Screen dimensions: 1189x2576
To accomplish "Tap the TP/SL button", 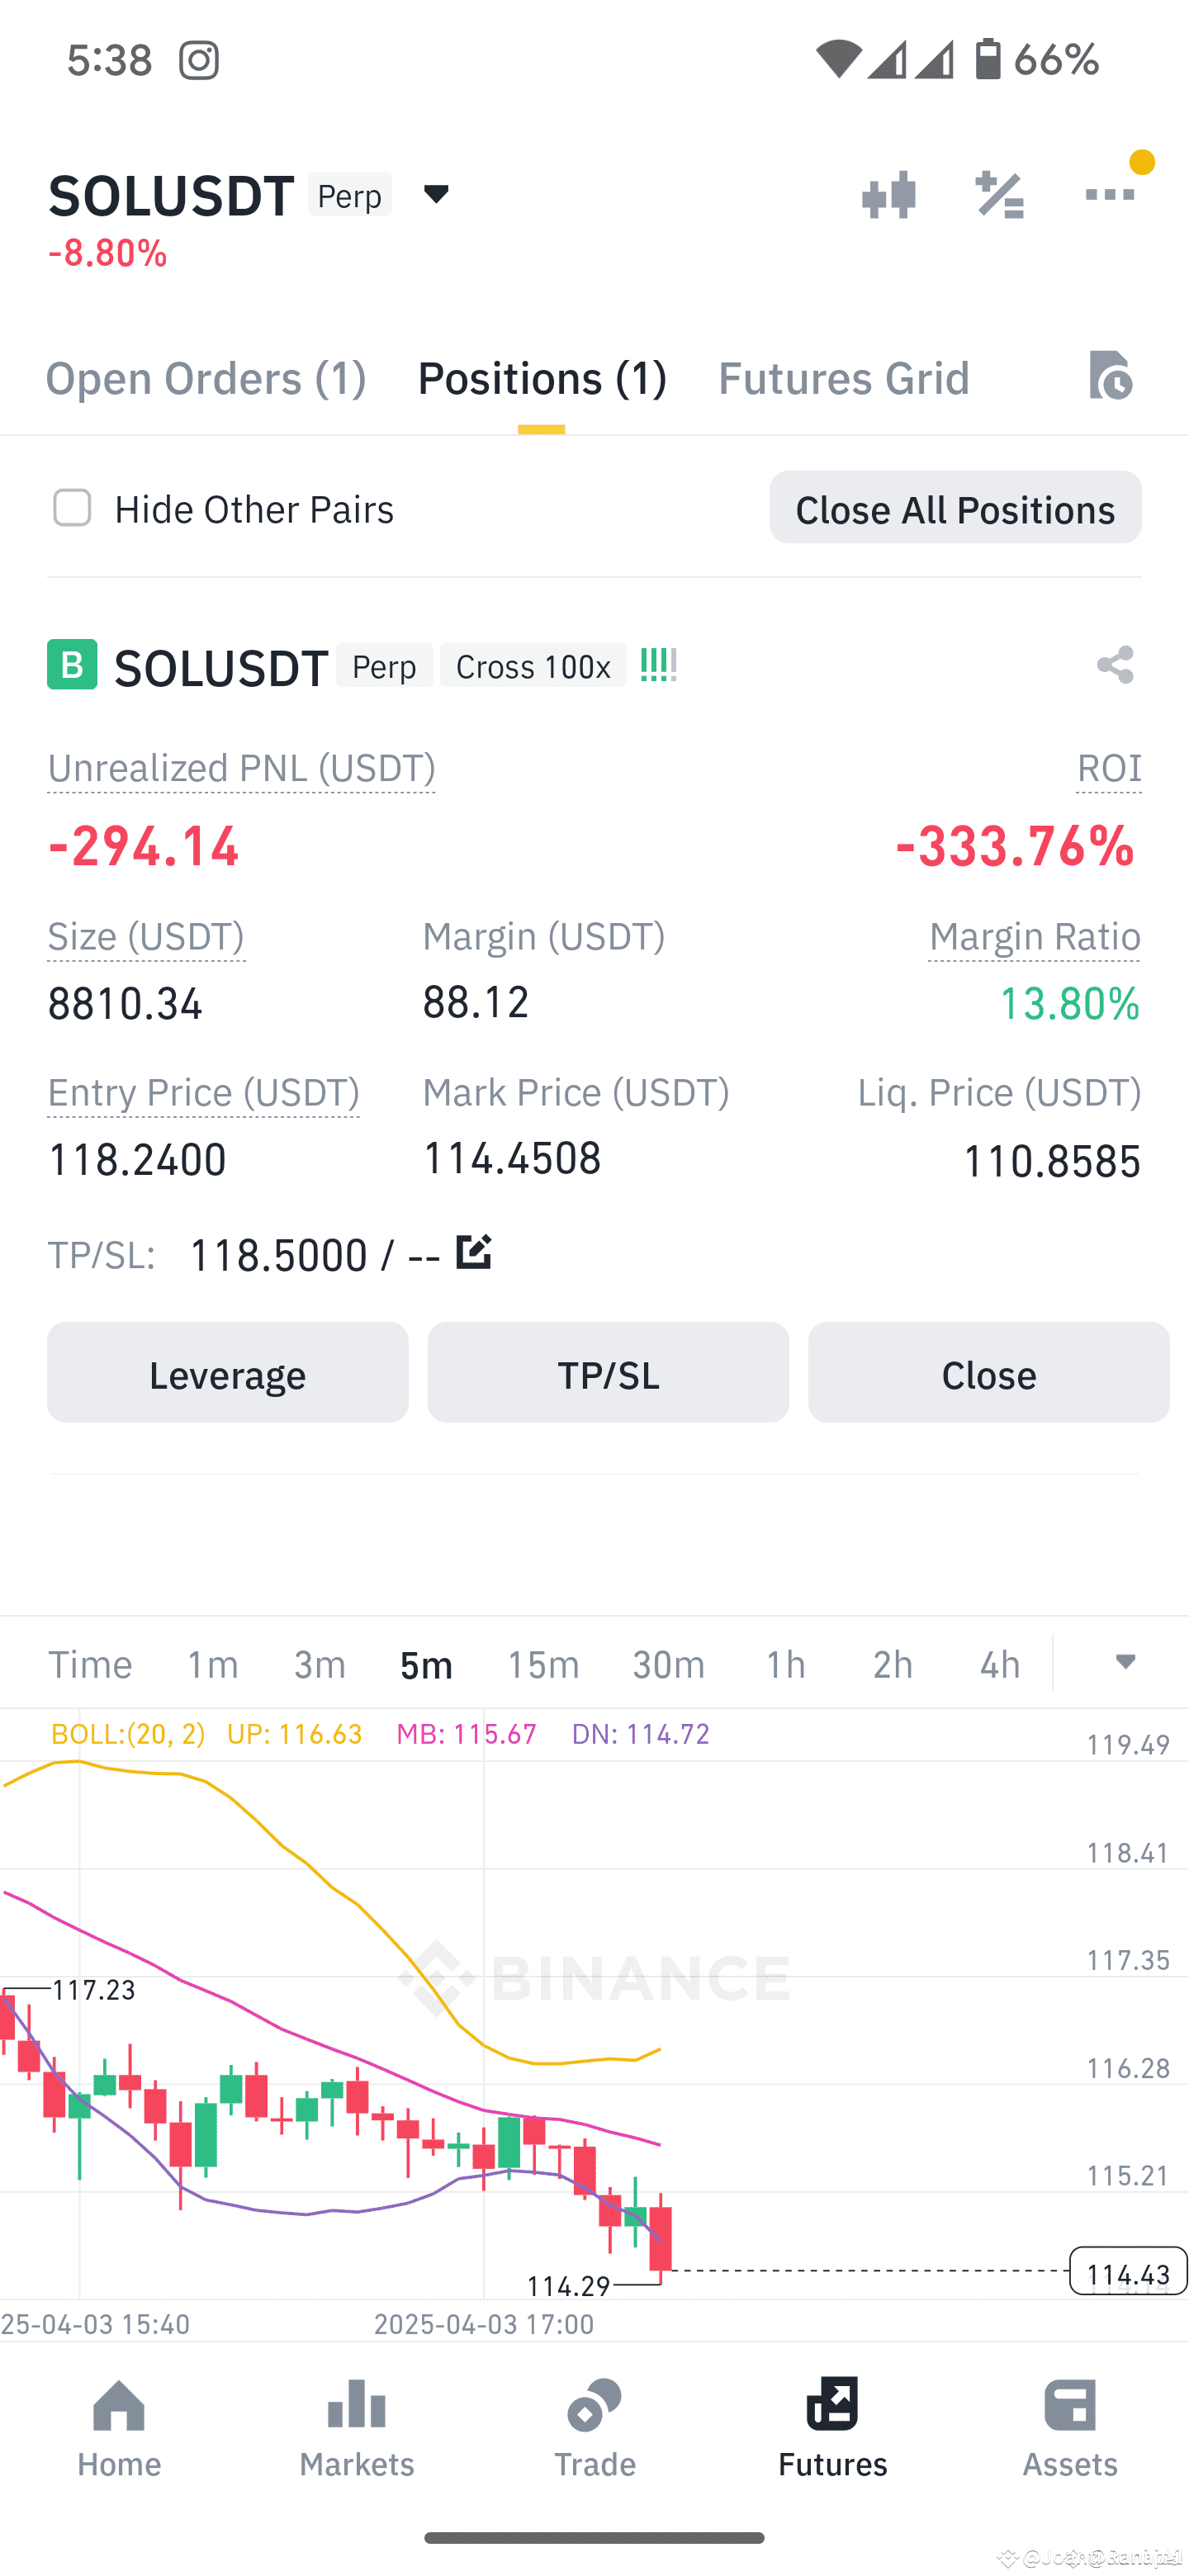I will coord(608,1373).
